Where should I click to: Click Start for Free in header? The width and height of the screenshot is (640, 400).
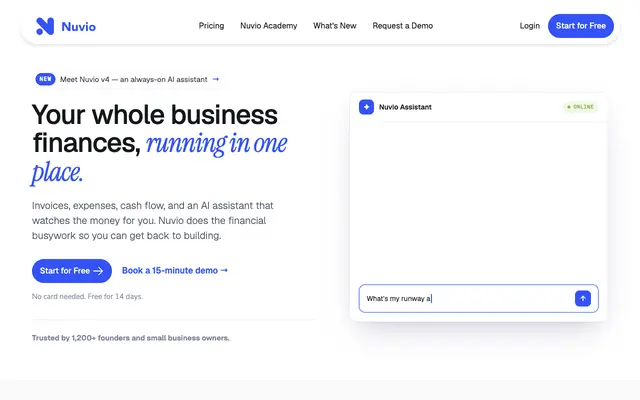click(581, 26)
